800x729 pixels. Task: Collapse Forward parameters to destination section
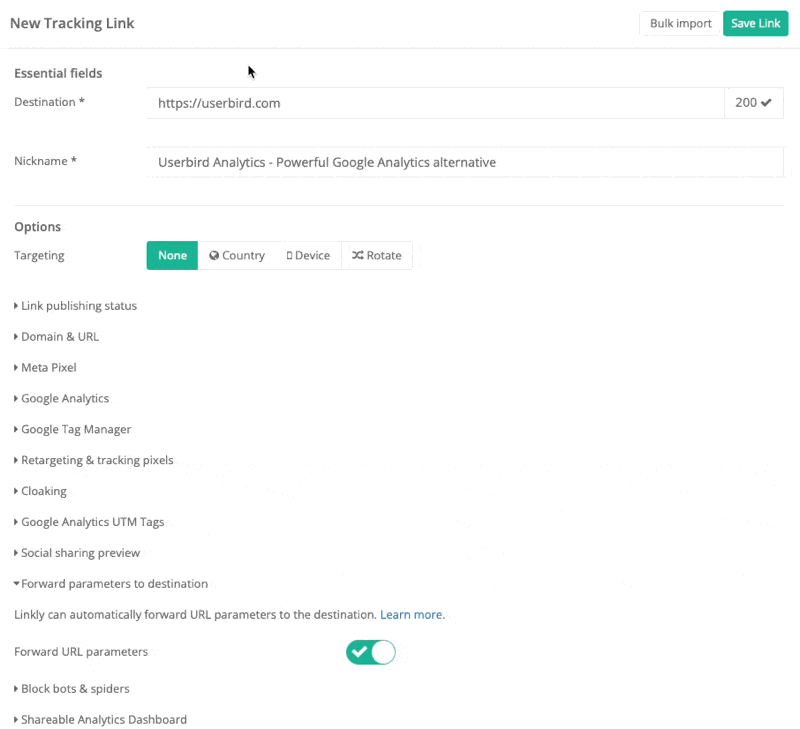(114, 584)
